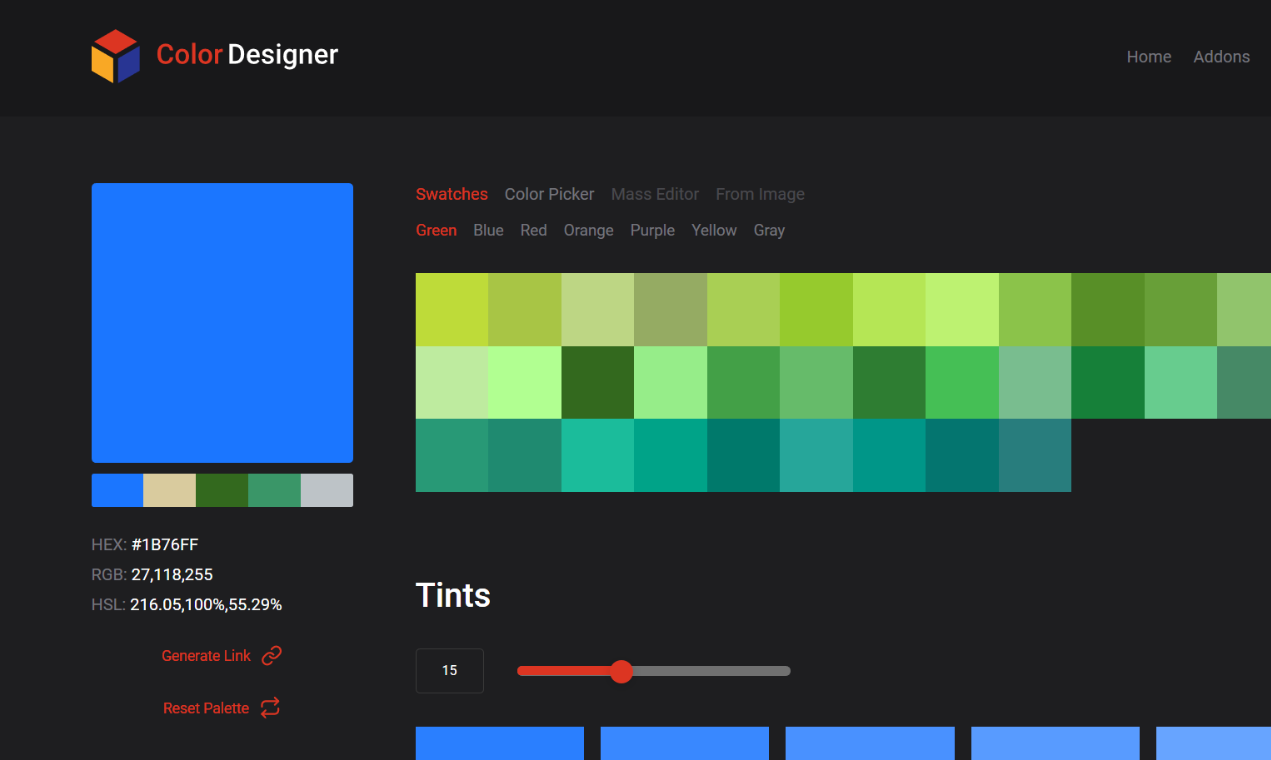The height and width of the screenshot is (760, 1271).
Task: Click Generate Link
Action: click(x=206, y=655)
